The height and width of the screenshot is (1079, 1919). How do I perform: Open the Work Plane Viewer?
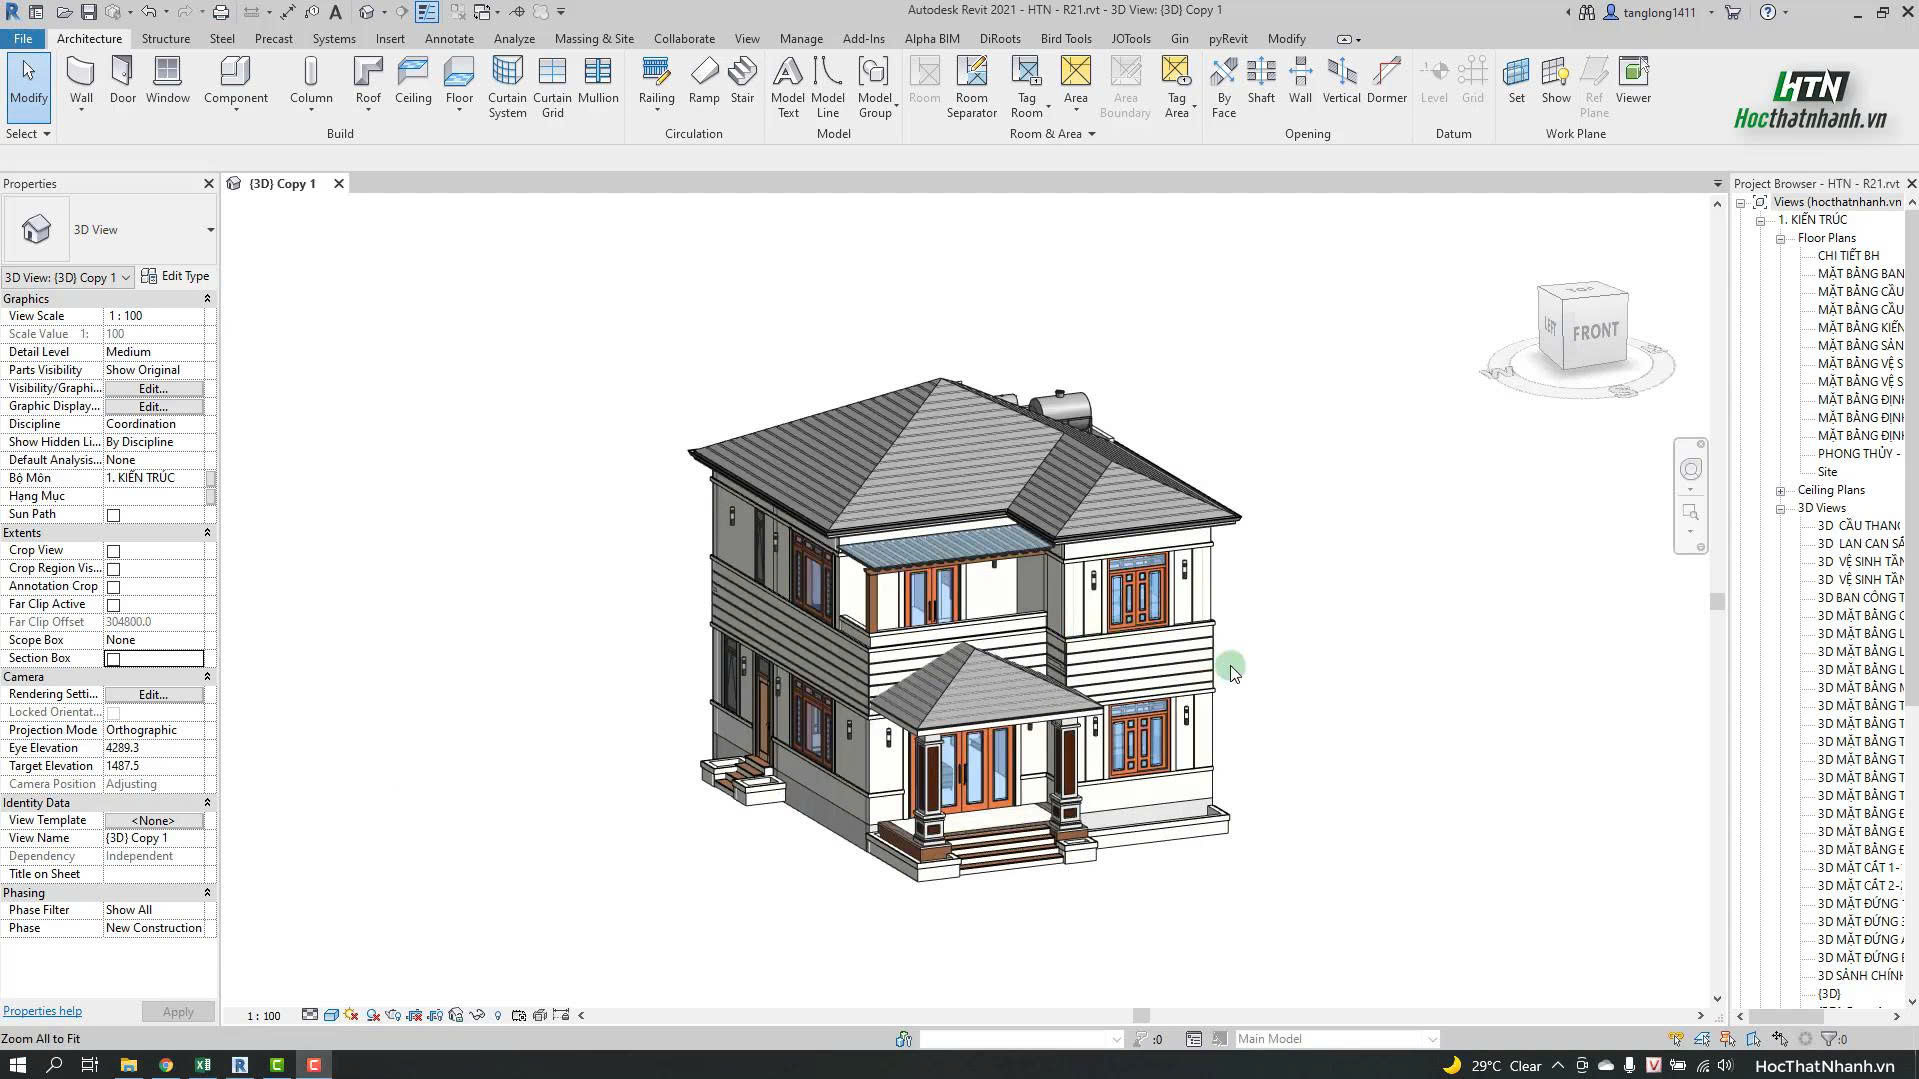tap(1633, 80)
